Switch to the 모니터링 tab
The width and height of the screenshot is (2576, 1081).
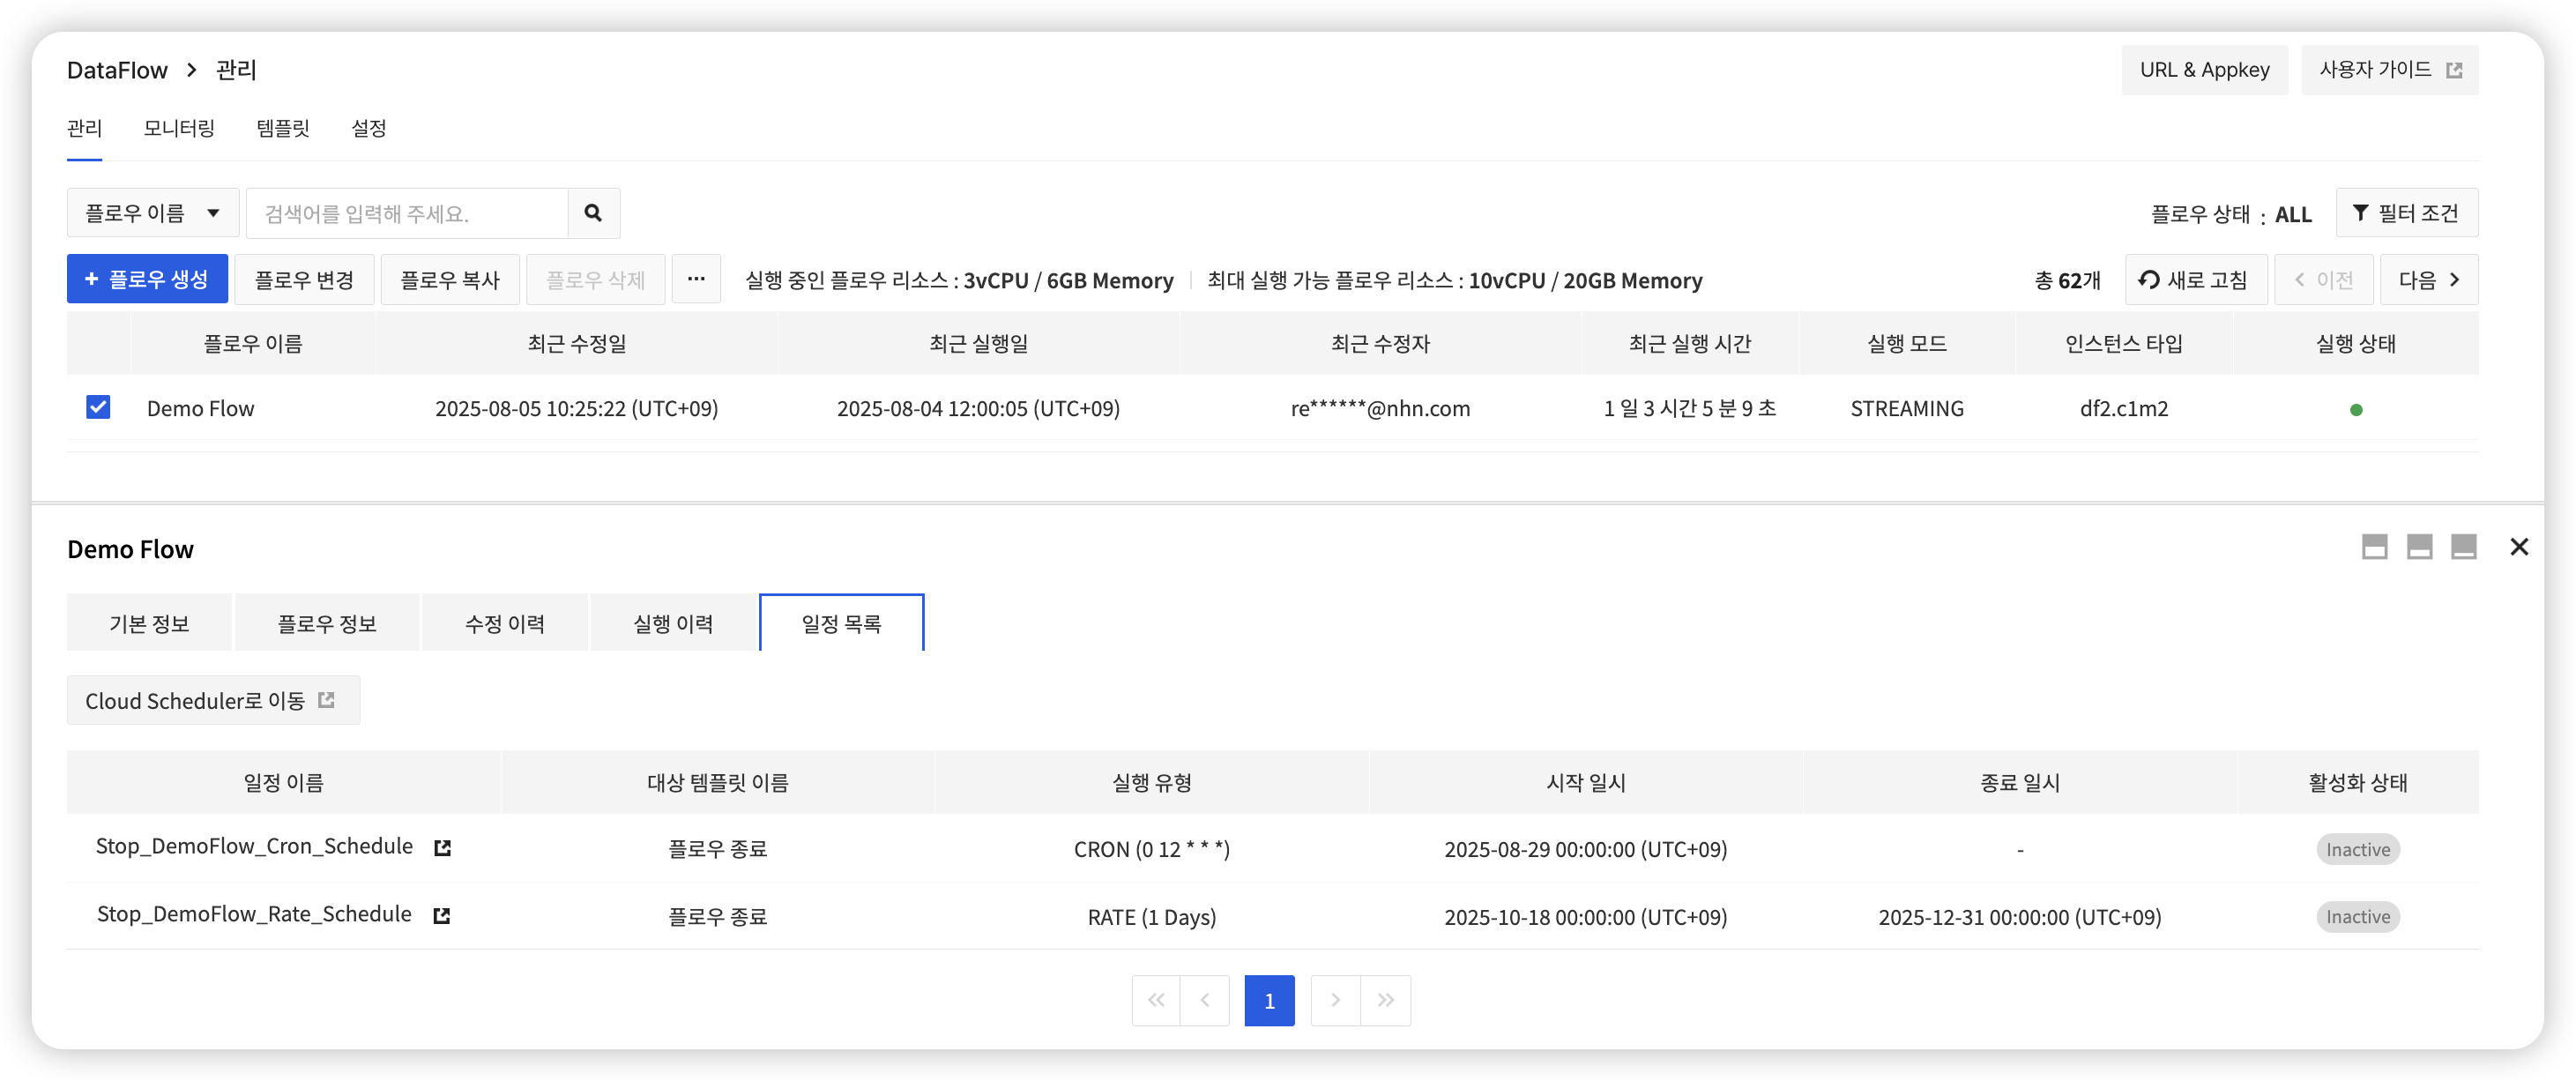tap(179, 128)
